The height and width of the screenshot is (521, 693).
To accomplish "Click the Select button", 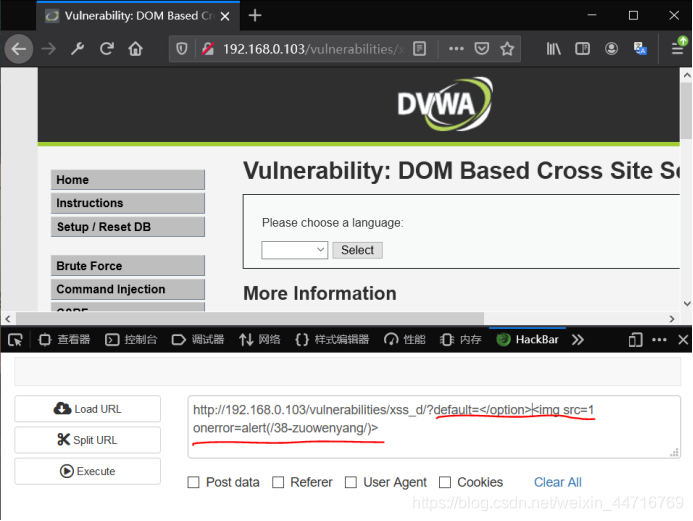I will click(x=357, y=250).
